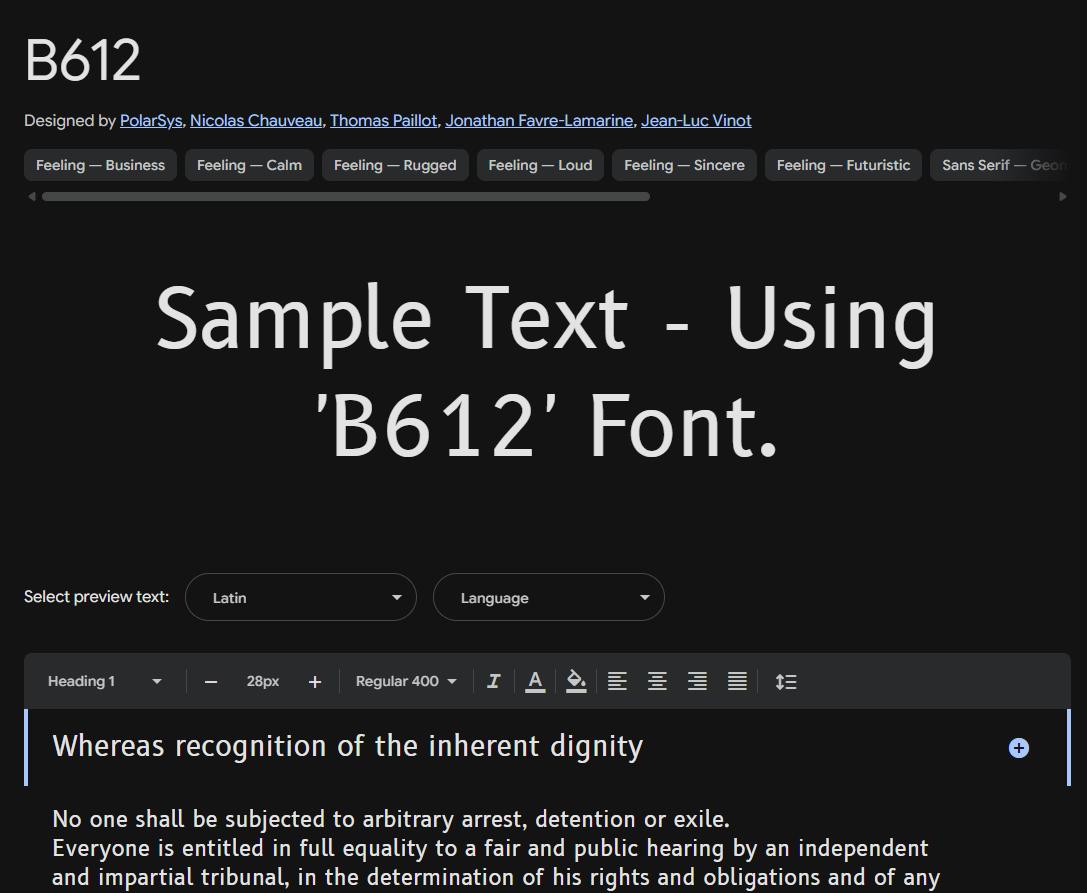
Task: Justify the text
Action: (737, 682)
